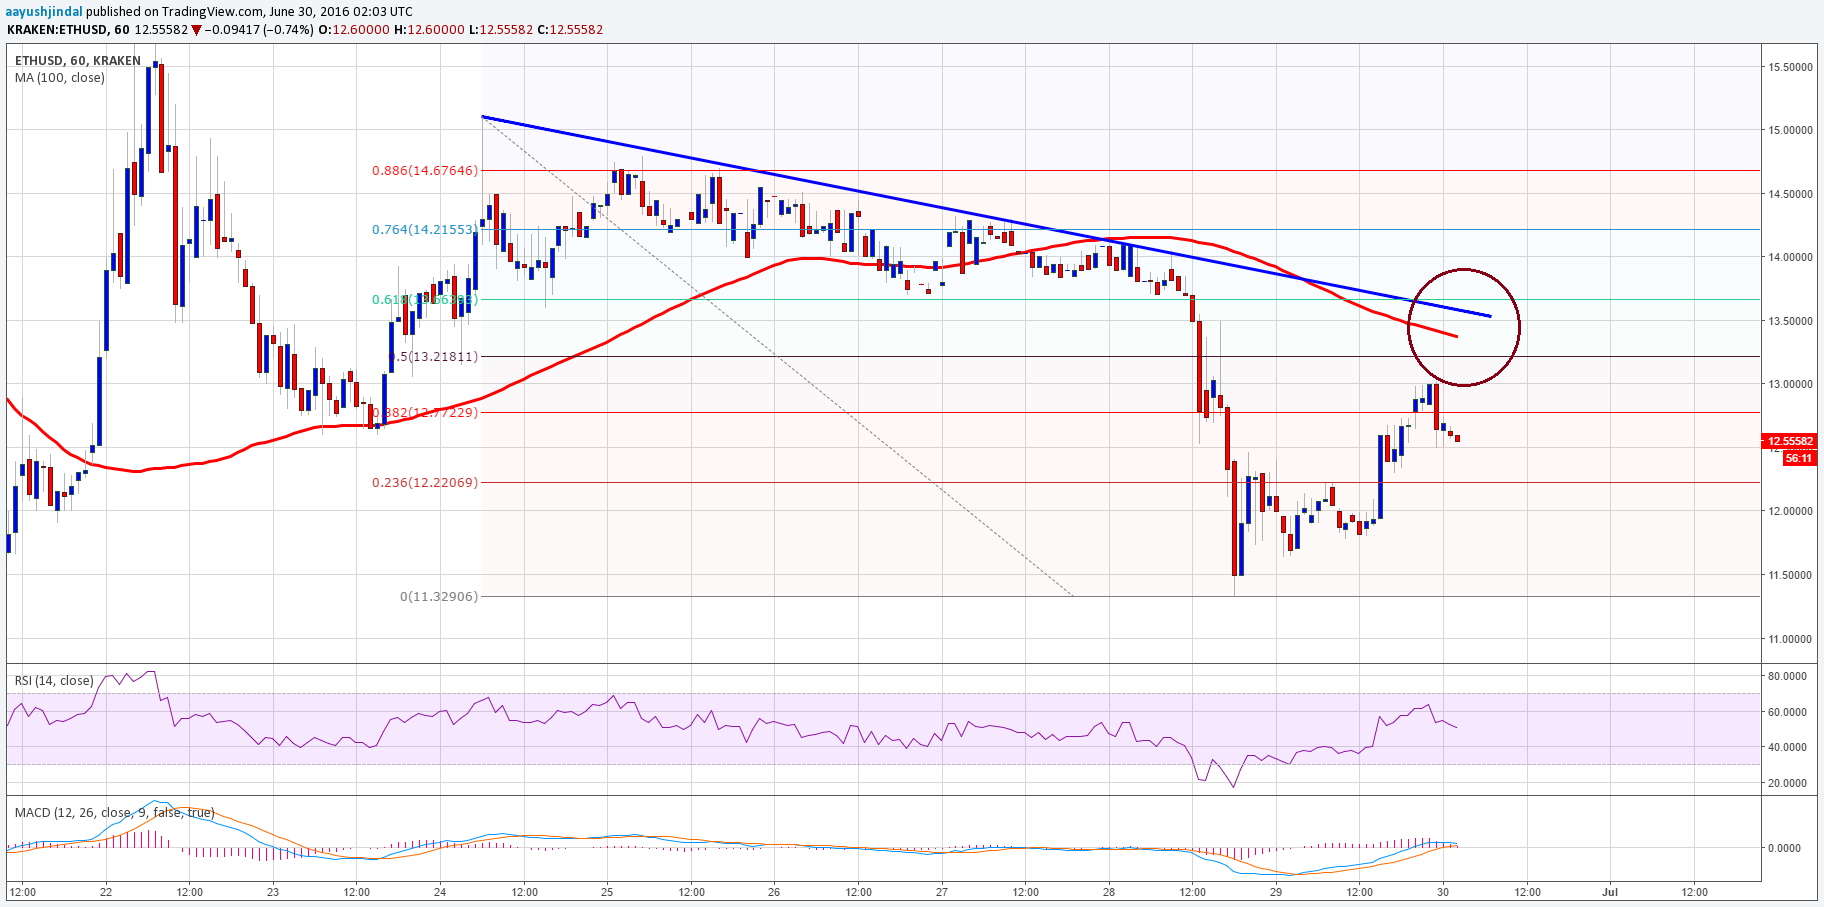The image size is (1824, 907).
Task: Click the ETHUSD, 60, KRAKEN chart title
Action: click(x=78, y=61)
